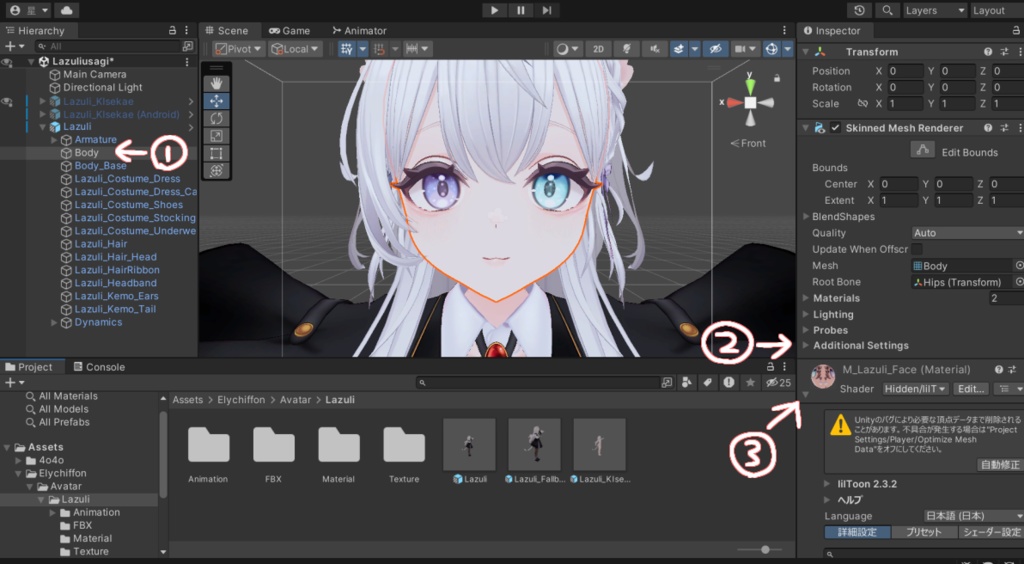The height and width of the screenshot is (564, 1024).
Task: Click the shader Edit... button
Action: tap(970, 389)
